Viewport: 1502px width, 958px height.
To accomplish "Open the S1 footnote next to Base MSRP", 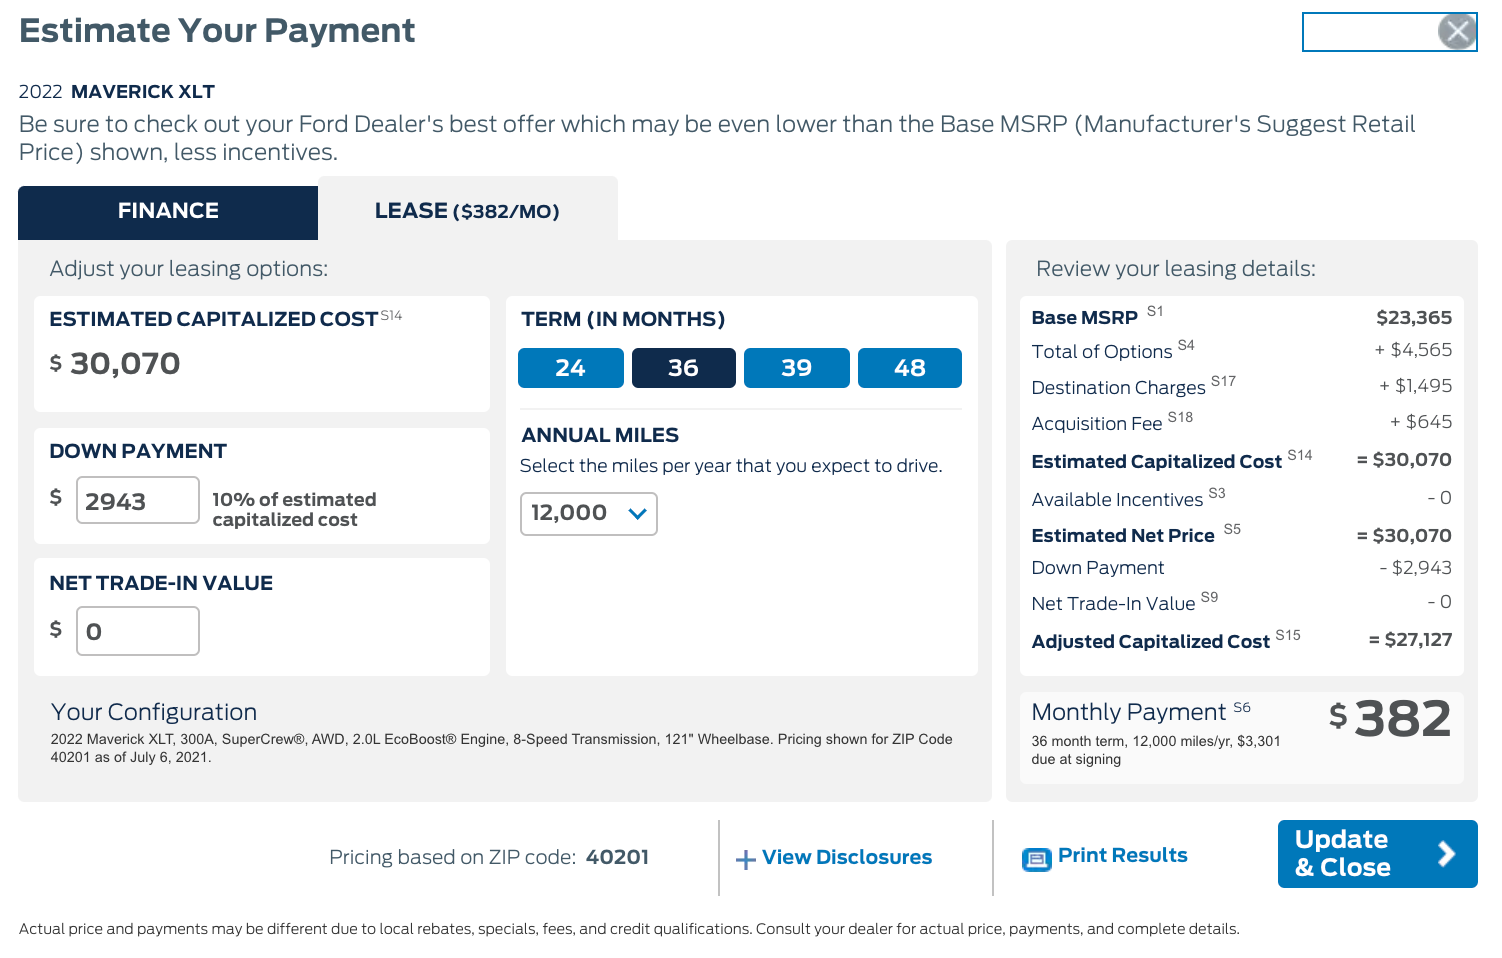I will pyautogui.click(x=1155, y=311).
